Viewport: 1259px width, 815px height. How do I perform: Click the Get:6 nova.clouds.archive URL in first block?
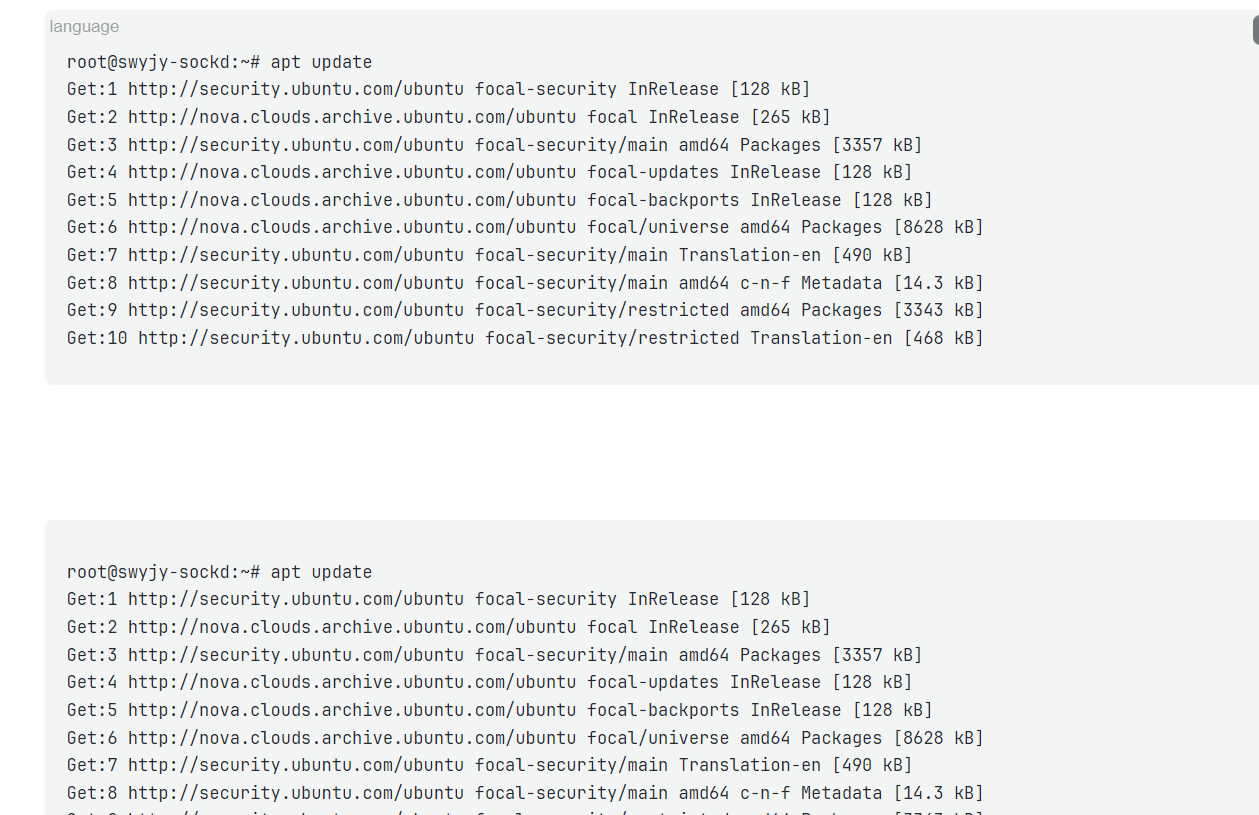tap(352, 227)
